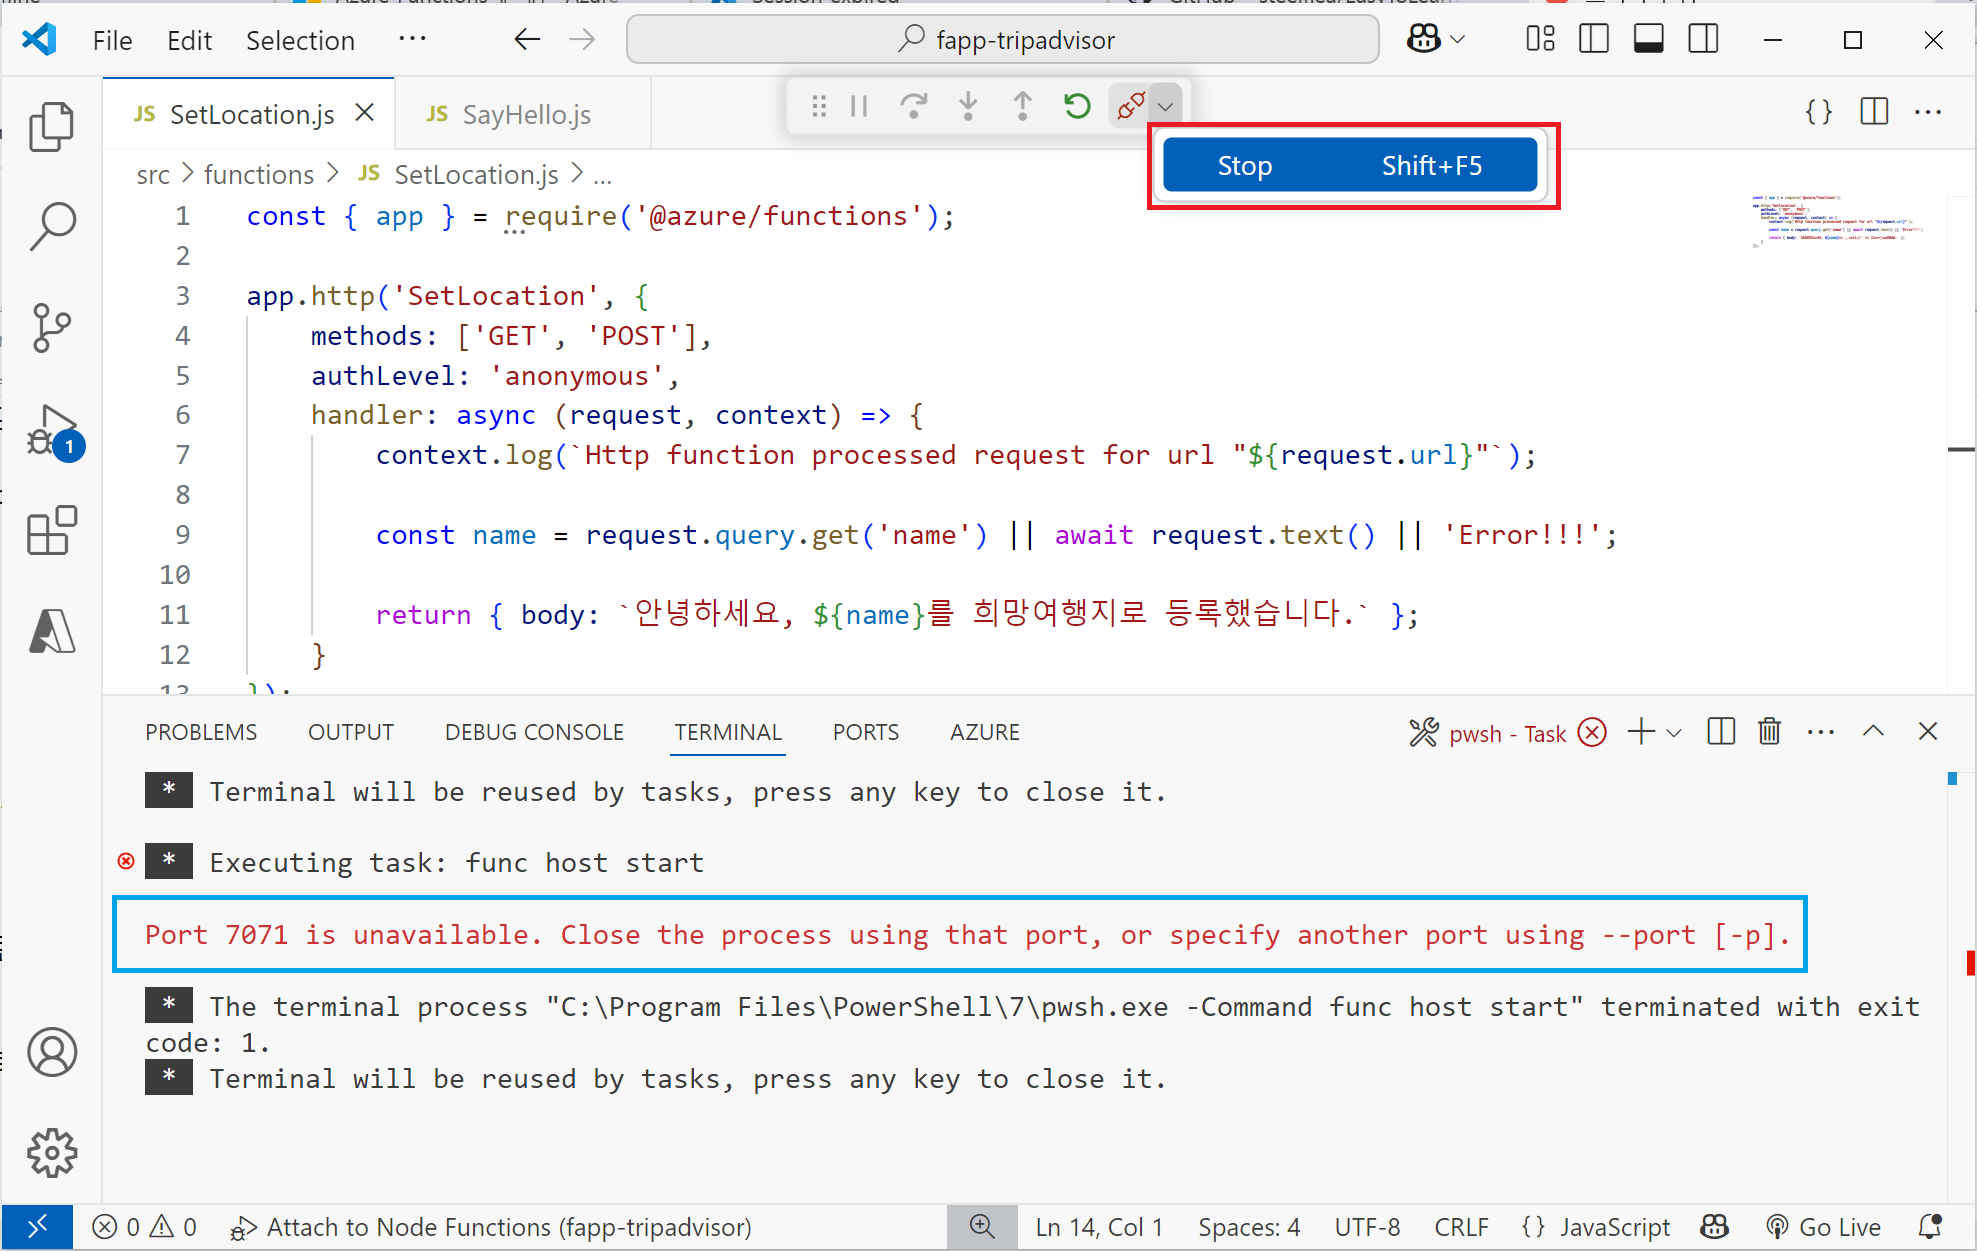Viewport: 1977px width, 1251px height.
Task: Open the Copilot chat dropdown arrow
Action: click(x=1458, y=40)
